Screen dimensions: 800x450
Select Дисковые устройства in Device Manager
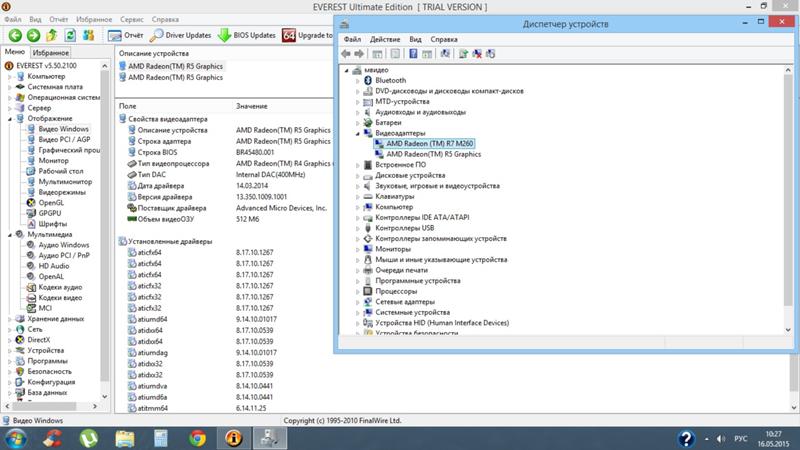pos(410,176)
